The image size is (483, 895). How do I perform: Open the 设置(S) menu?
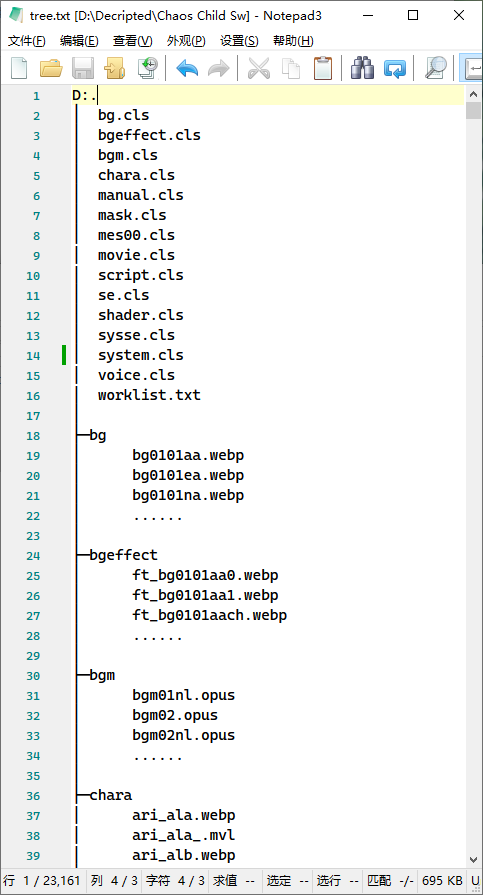(239, 41)
